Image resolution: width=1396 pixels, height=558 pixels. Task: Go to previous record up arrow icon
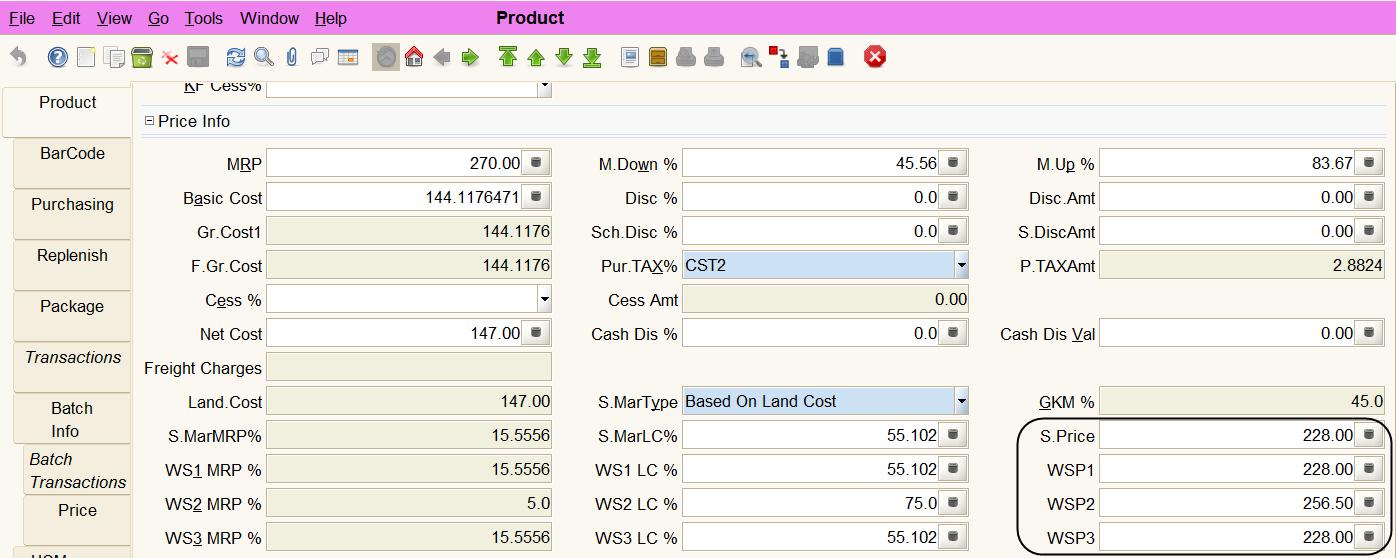536,57
